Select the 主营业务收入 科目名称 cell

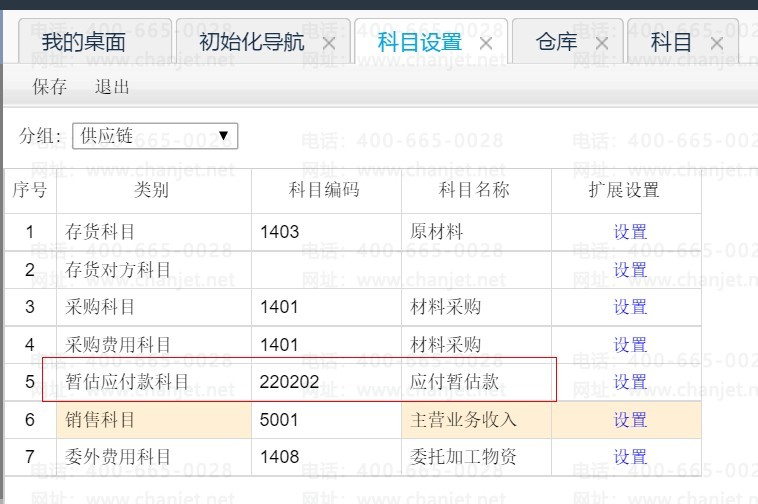(x=476, y=420)
